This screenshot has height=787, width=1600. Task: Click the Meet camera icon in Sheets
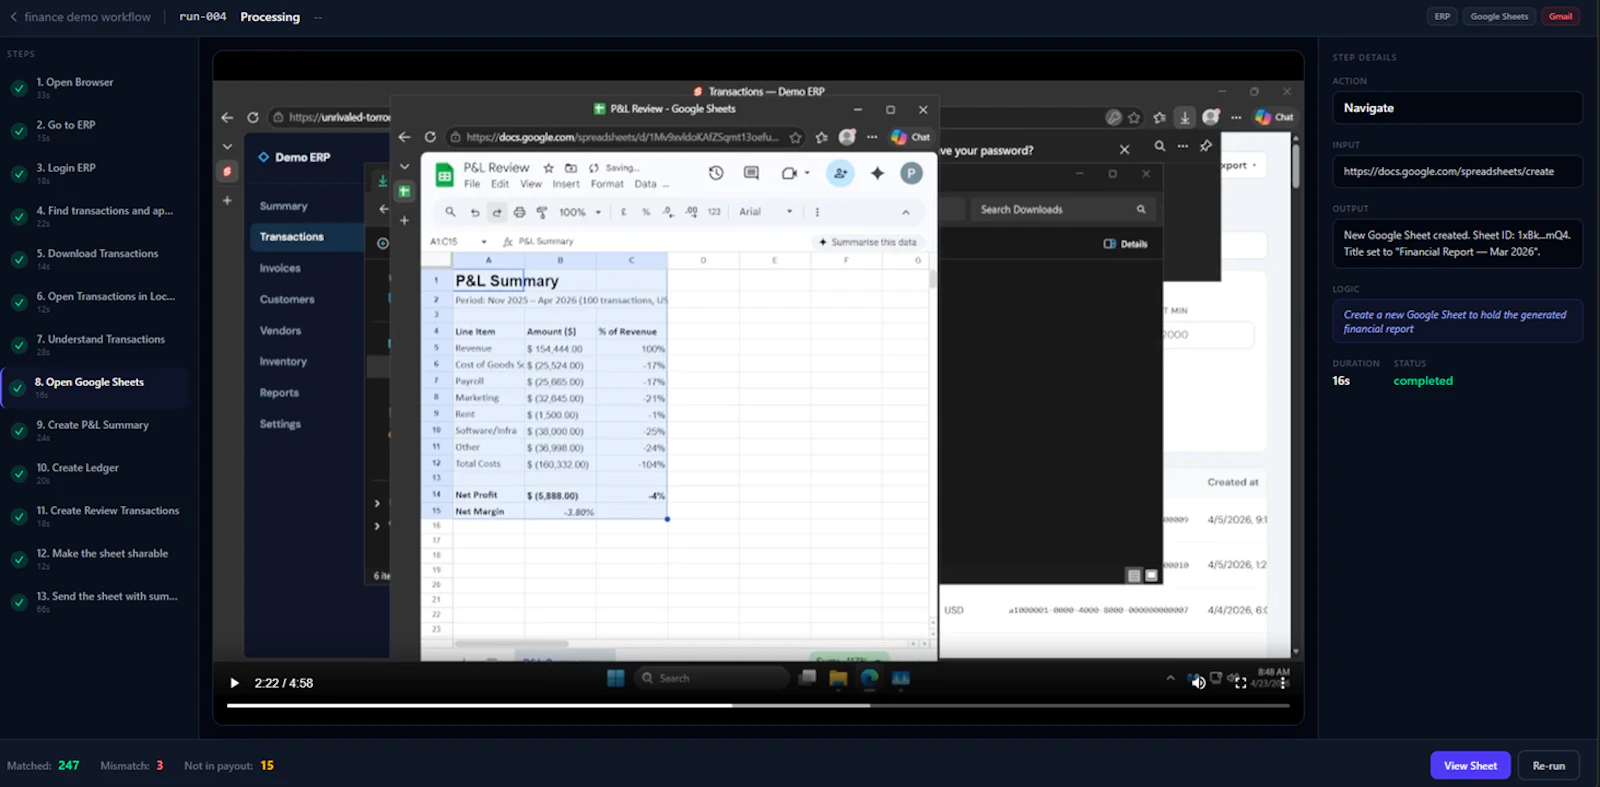pos(789,173)
